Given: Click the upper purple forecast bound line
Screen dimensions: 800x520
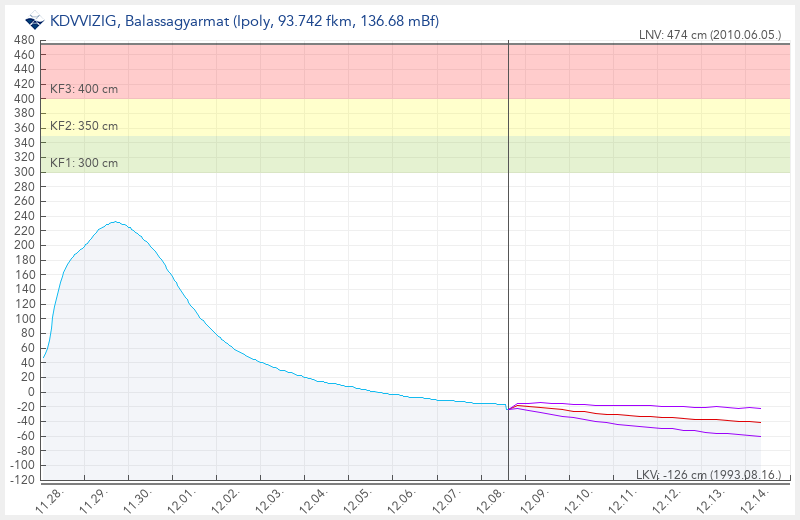Looking at the screenshot, I should coord(640,405).
